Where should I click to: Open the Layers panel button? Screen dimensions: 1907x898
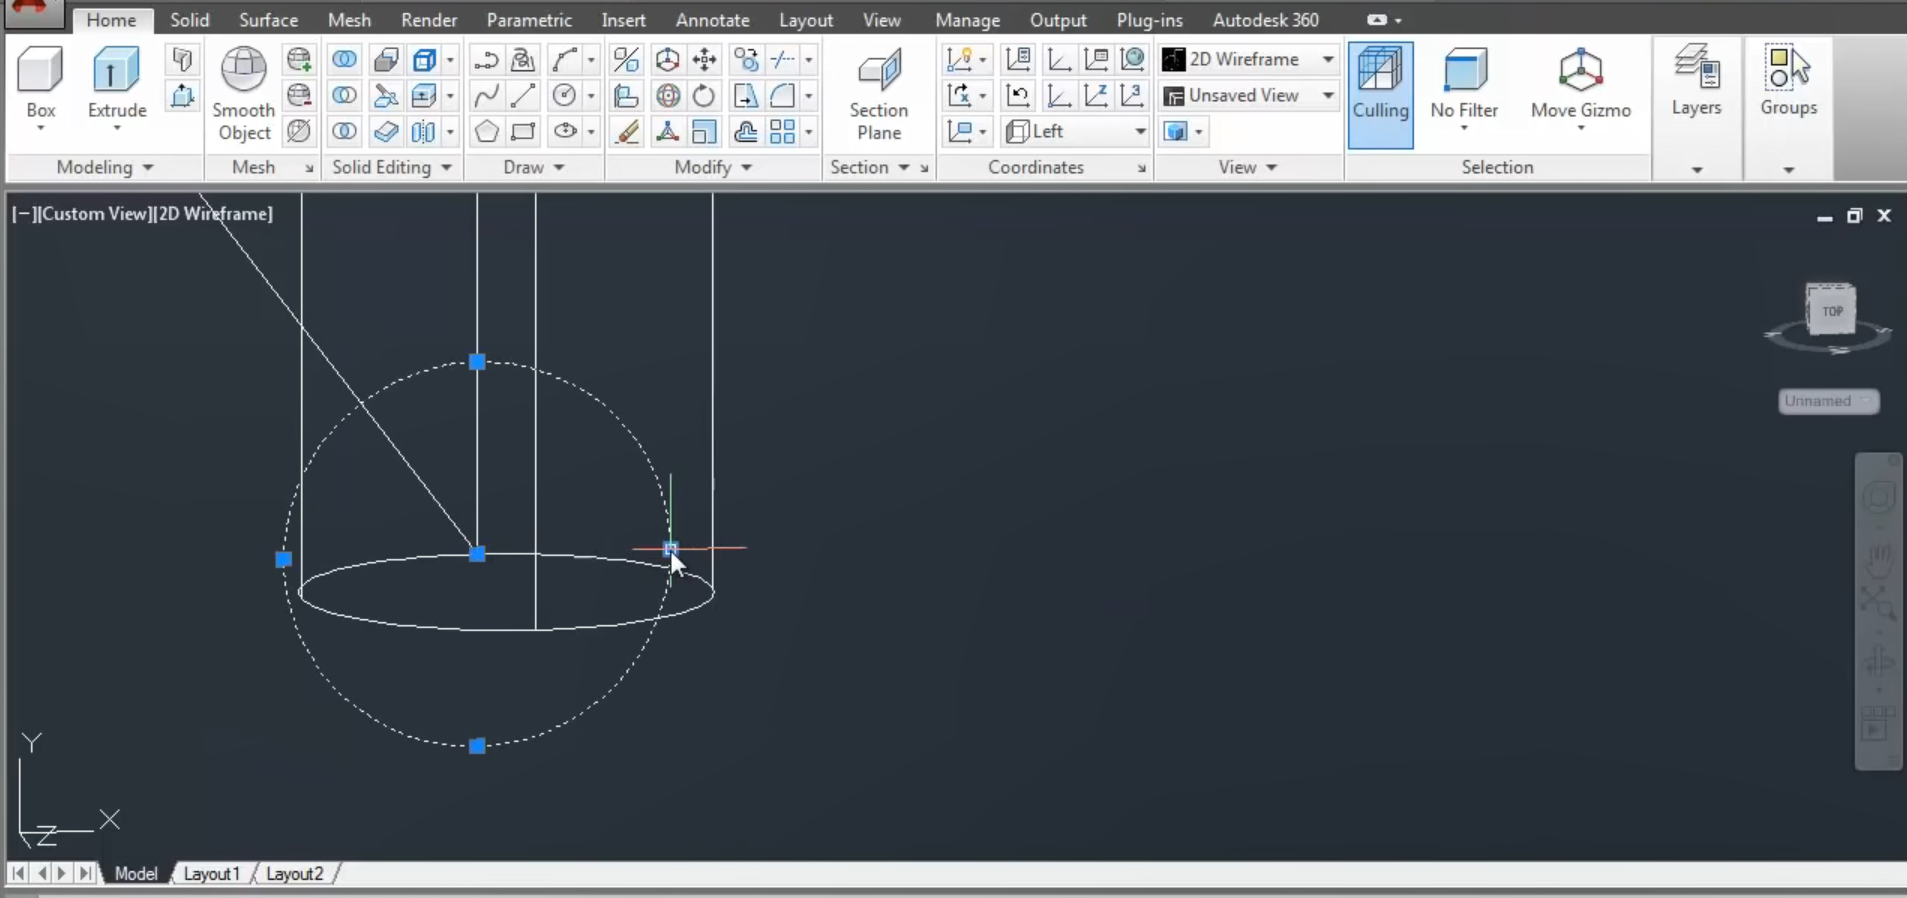(1696, 82)
